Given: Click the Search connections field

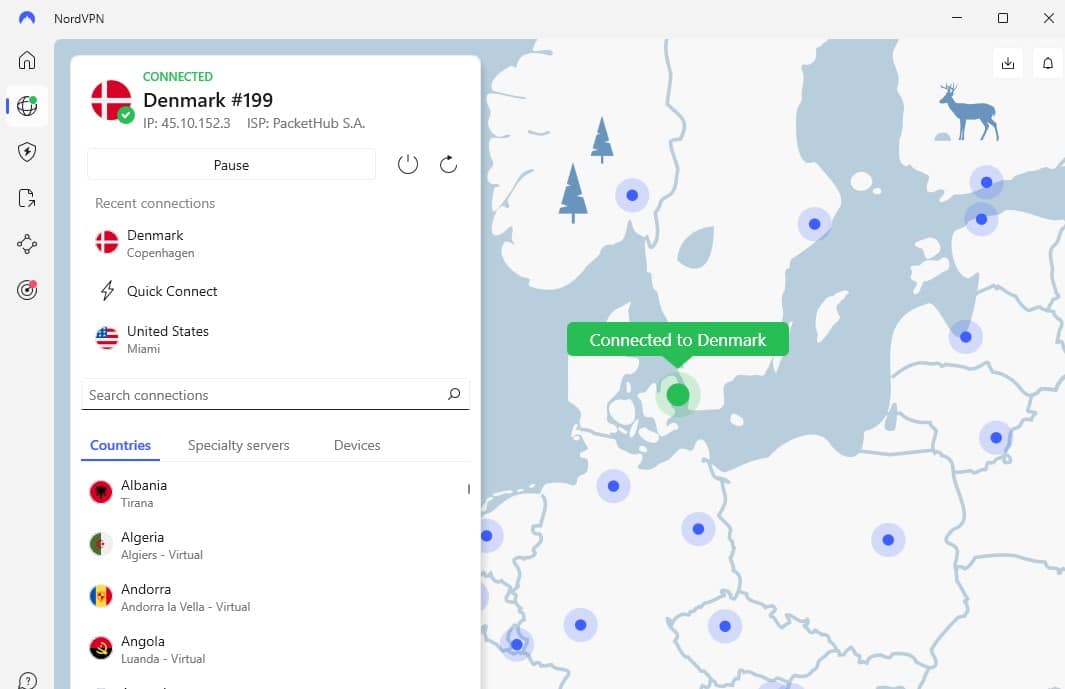Looking at the screenshot, I should pyautogui.click(x=275, y=395).
